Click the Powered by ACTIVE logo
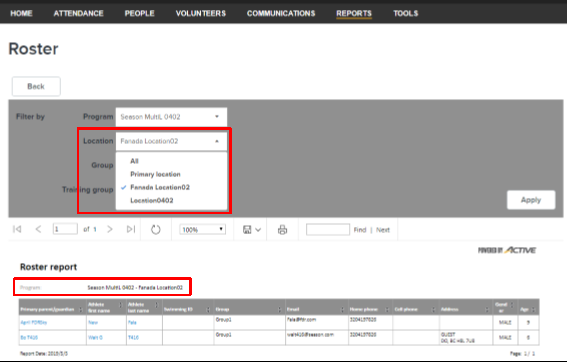 point(507,250)
